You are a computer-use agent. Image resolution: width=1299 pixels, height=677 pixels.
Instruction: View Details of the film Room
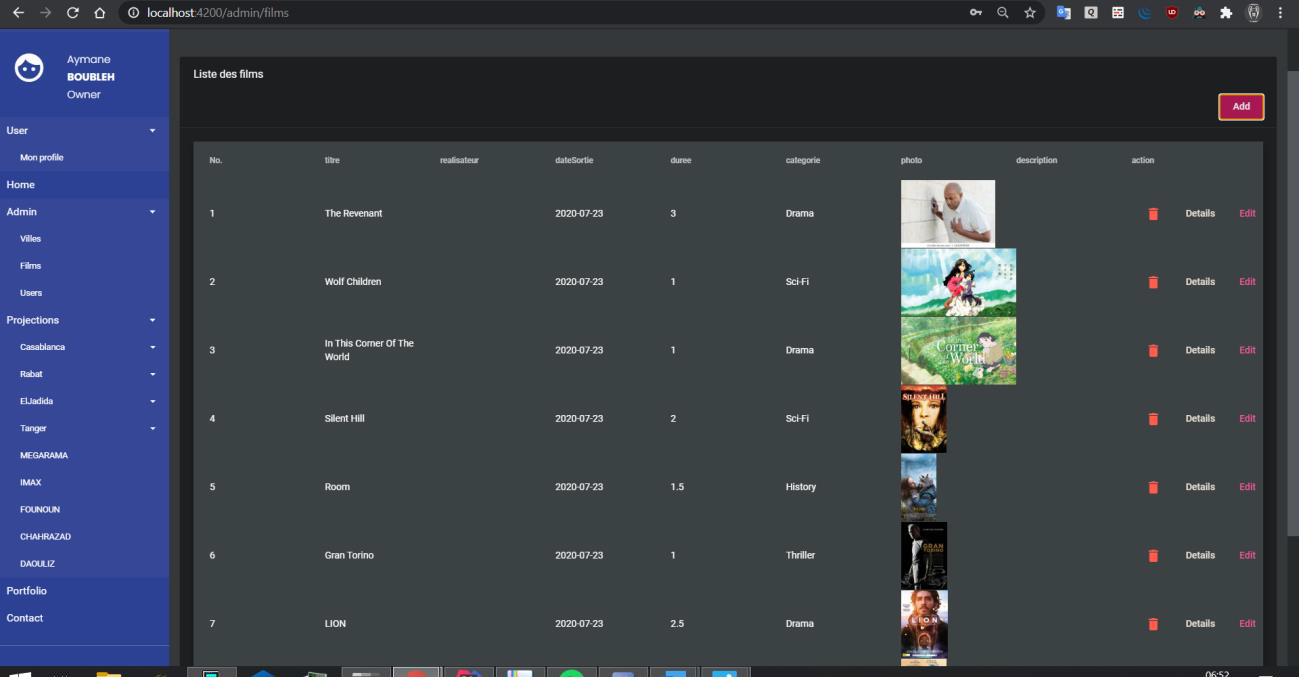(x=1200, y=486)
